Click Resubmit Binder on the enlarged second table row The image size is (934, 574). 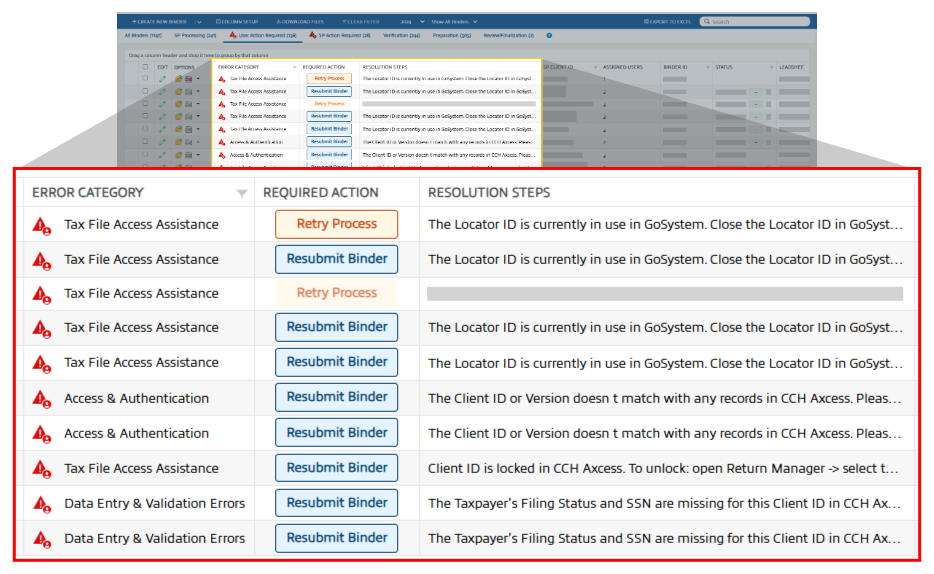click(337, 259)
